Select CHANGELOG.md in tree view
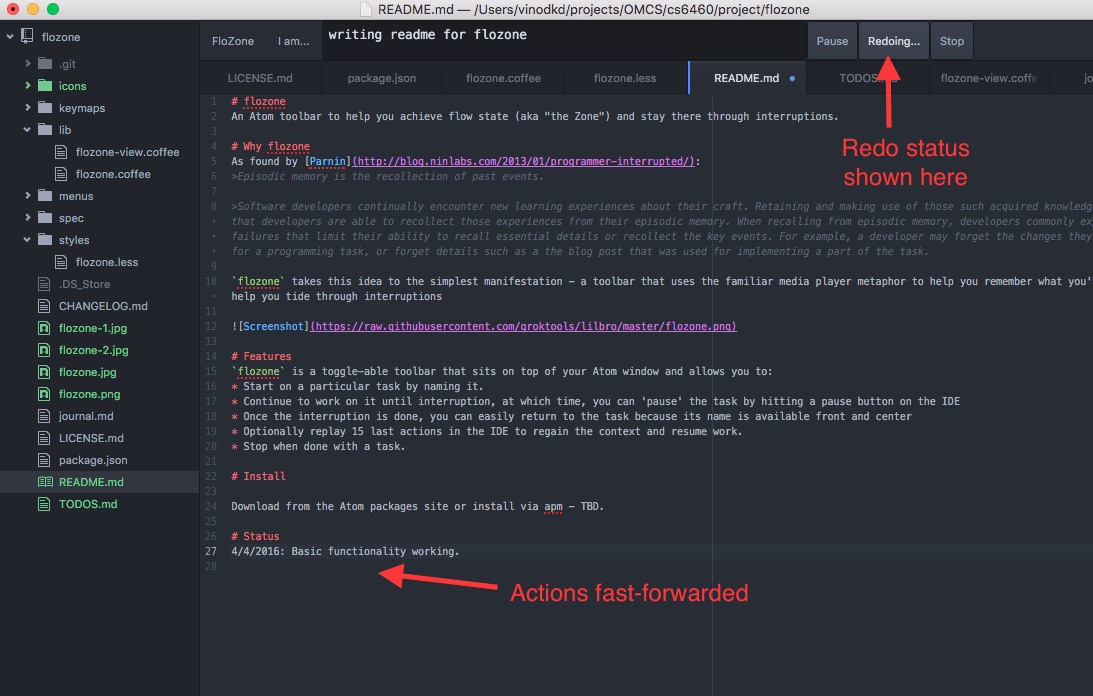This screenshot has height=696, width=1093. click(x=103, y=305)
